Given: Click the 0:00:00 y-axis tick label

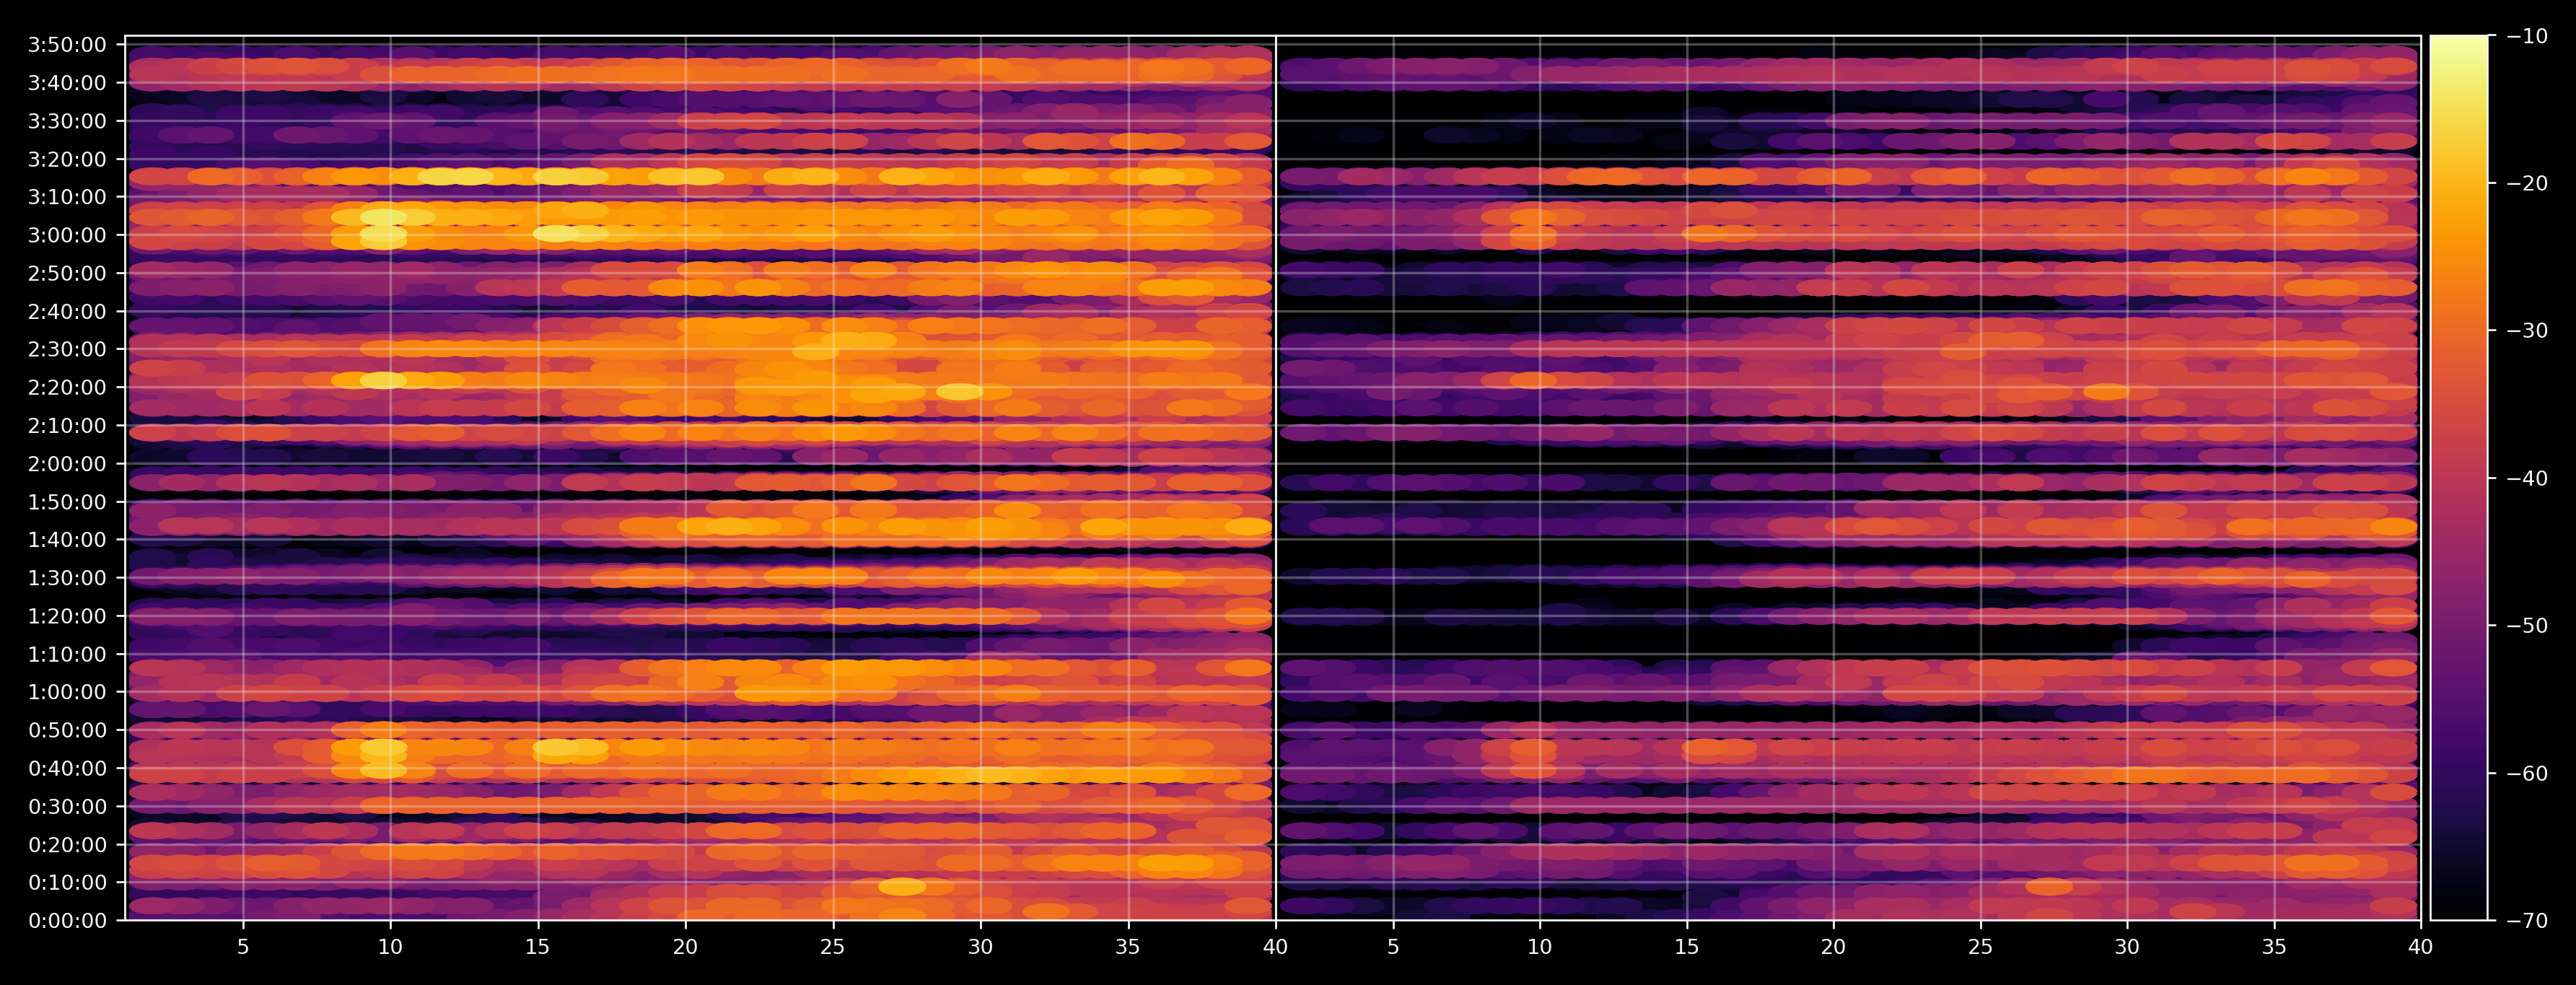Looking at the screenshot, I should coord(67,921).
